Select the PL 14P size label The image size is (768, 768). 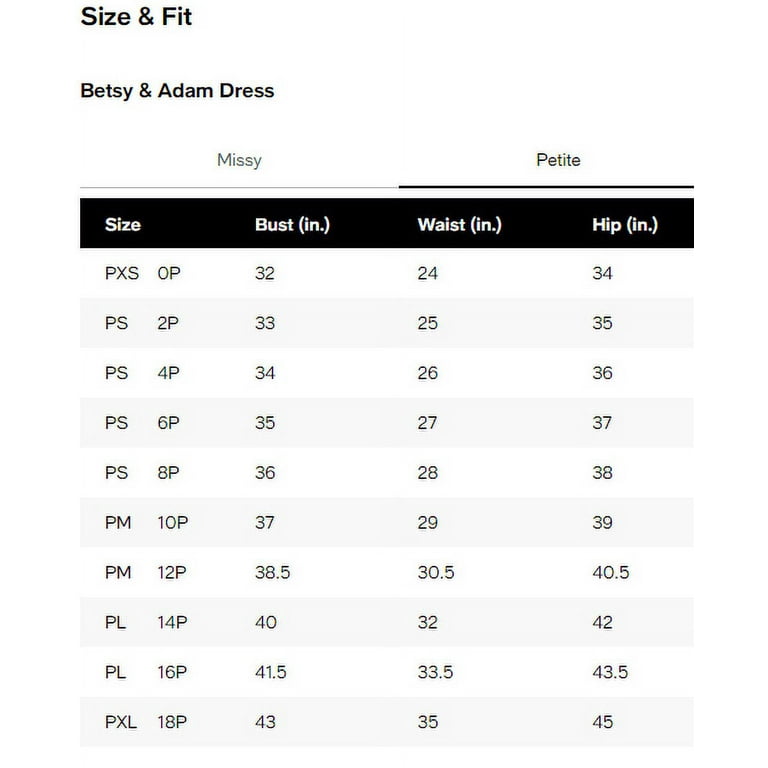point(146,623)
